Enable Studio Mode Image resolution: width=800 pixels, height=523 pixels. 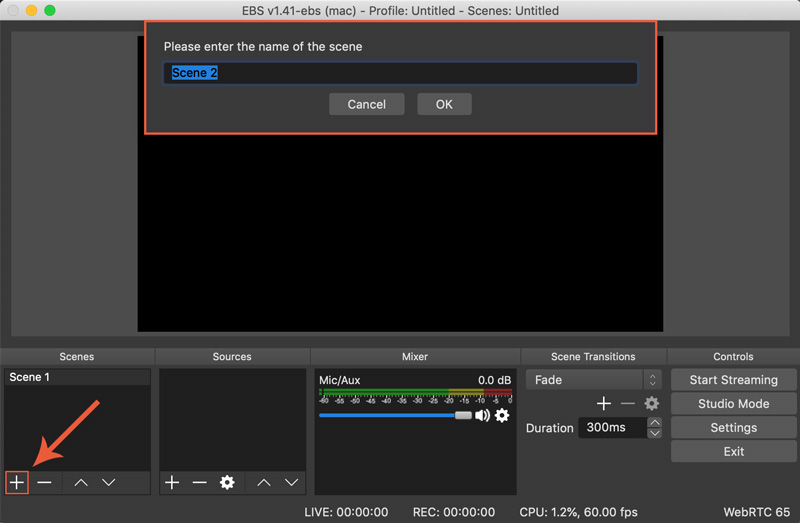(733, 404)
